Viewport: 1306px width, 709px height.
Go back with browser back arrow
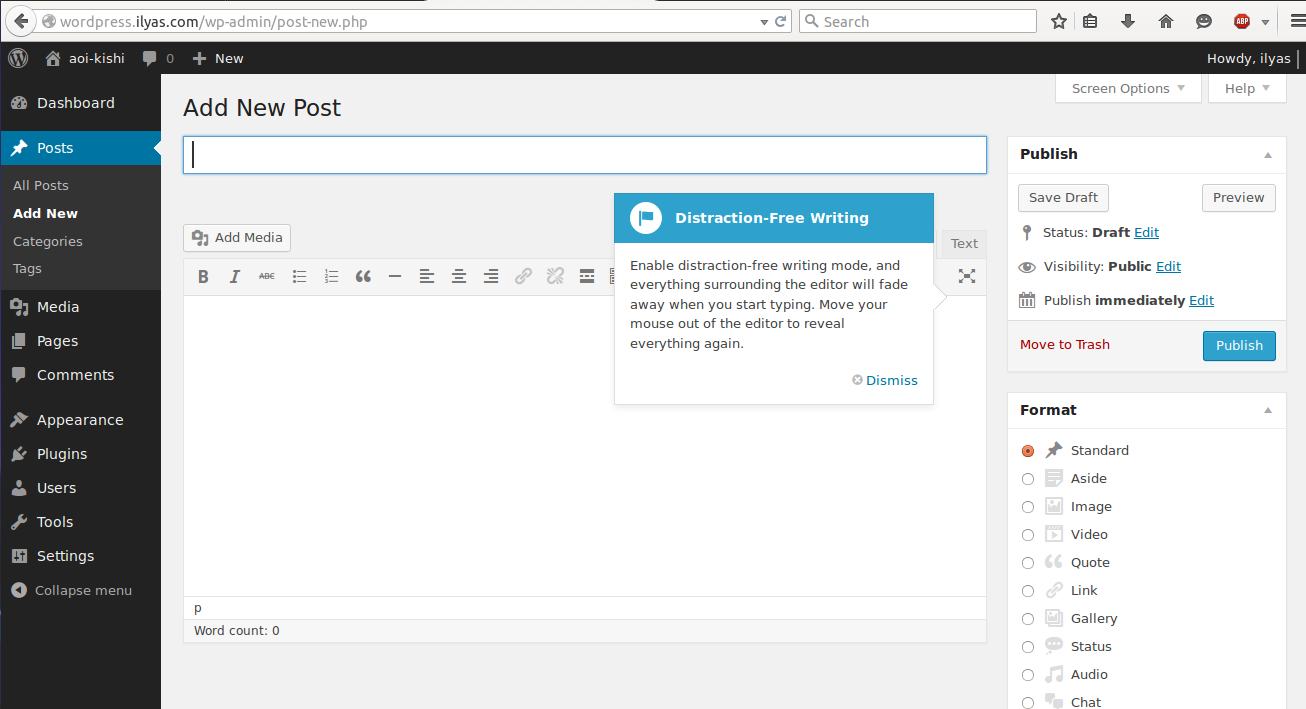coord(20,21)
